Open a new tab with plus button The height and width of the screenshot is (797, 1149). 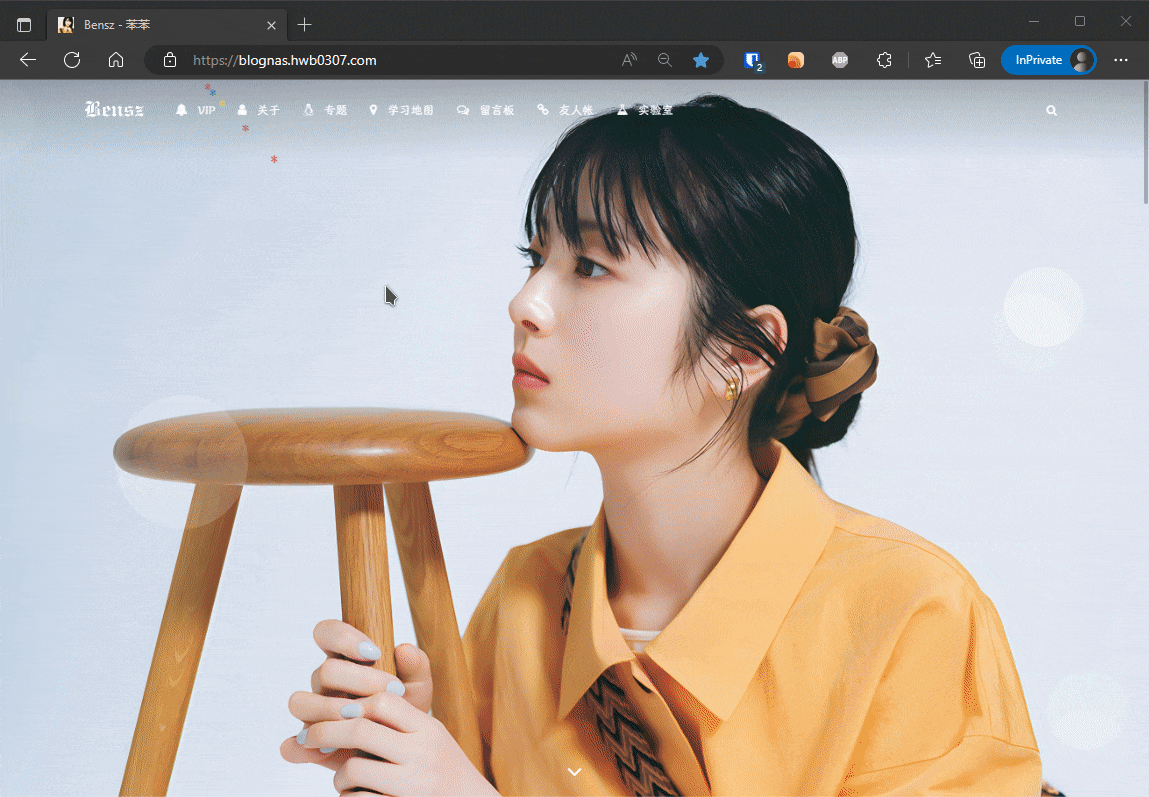coord(305,24)
